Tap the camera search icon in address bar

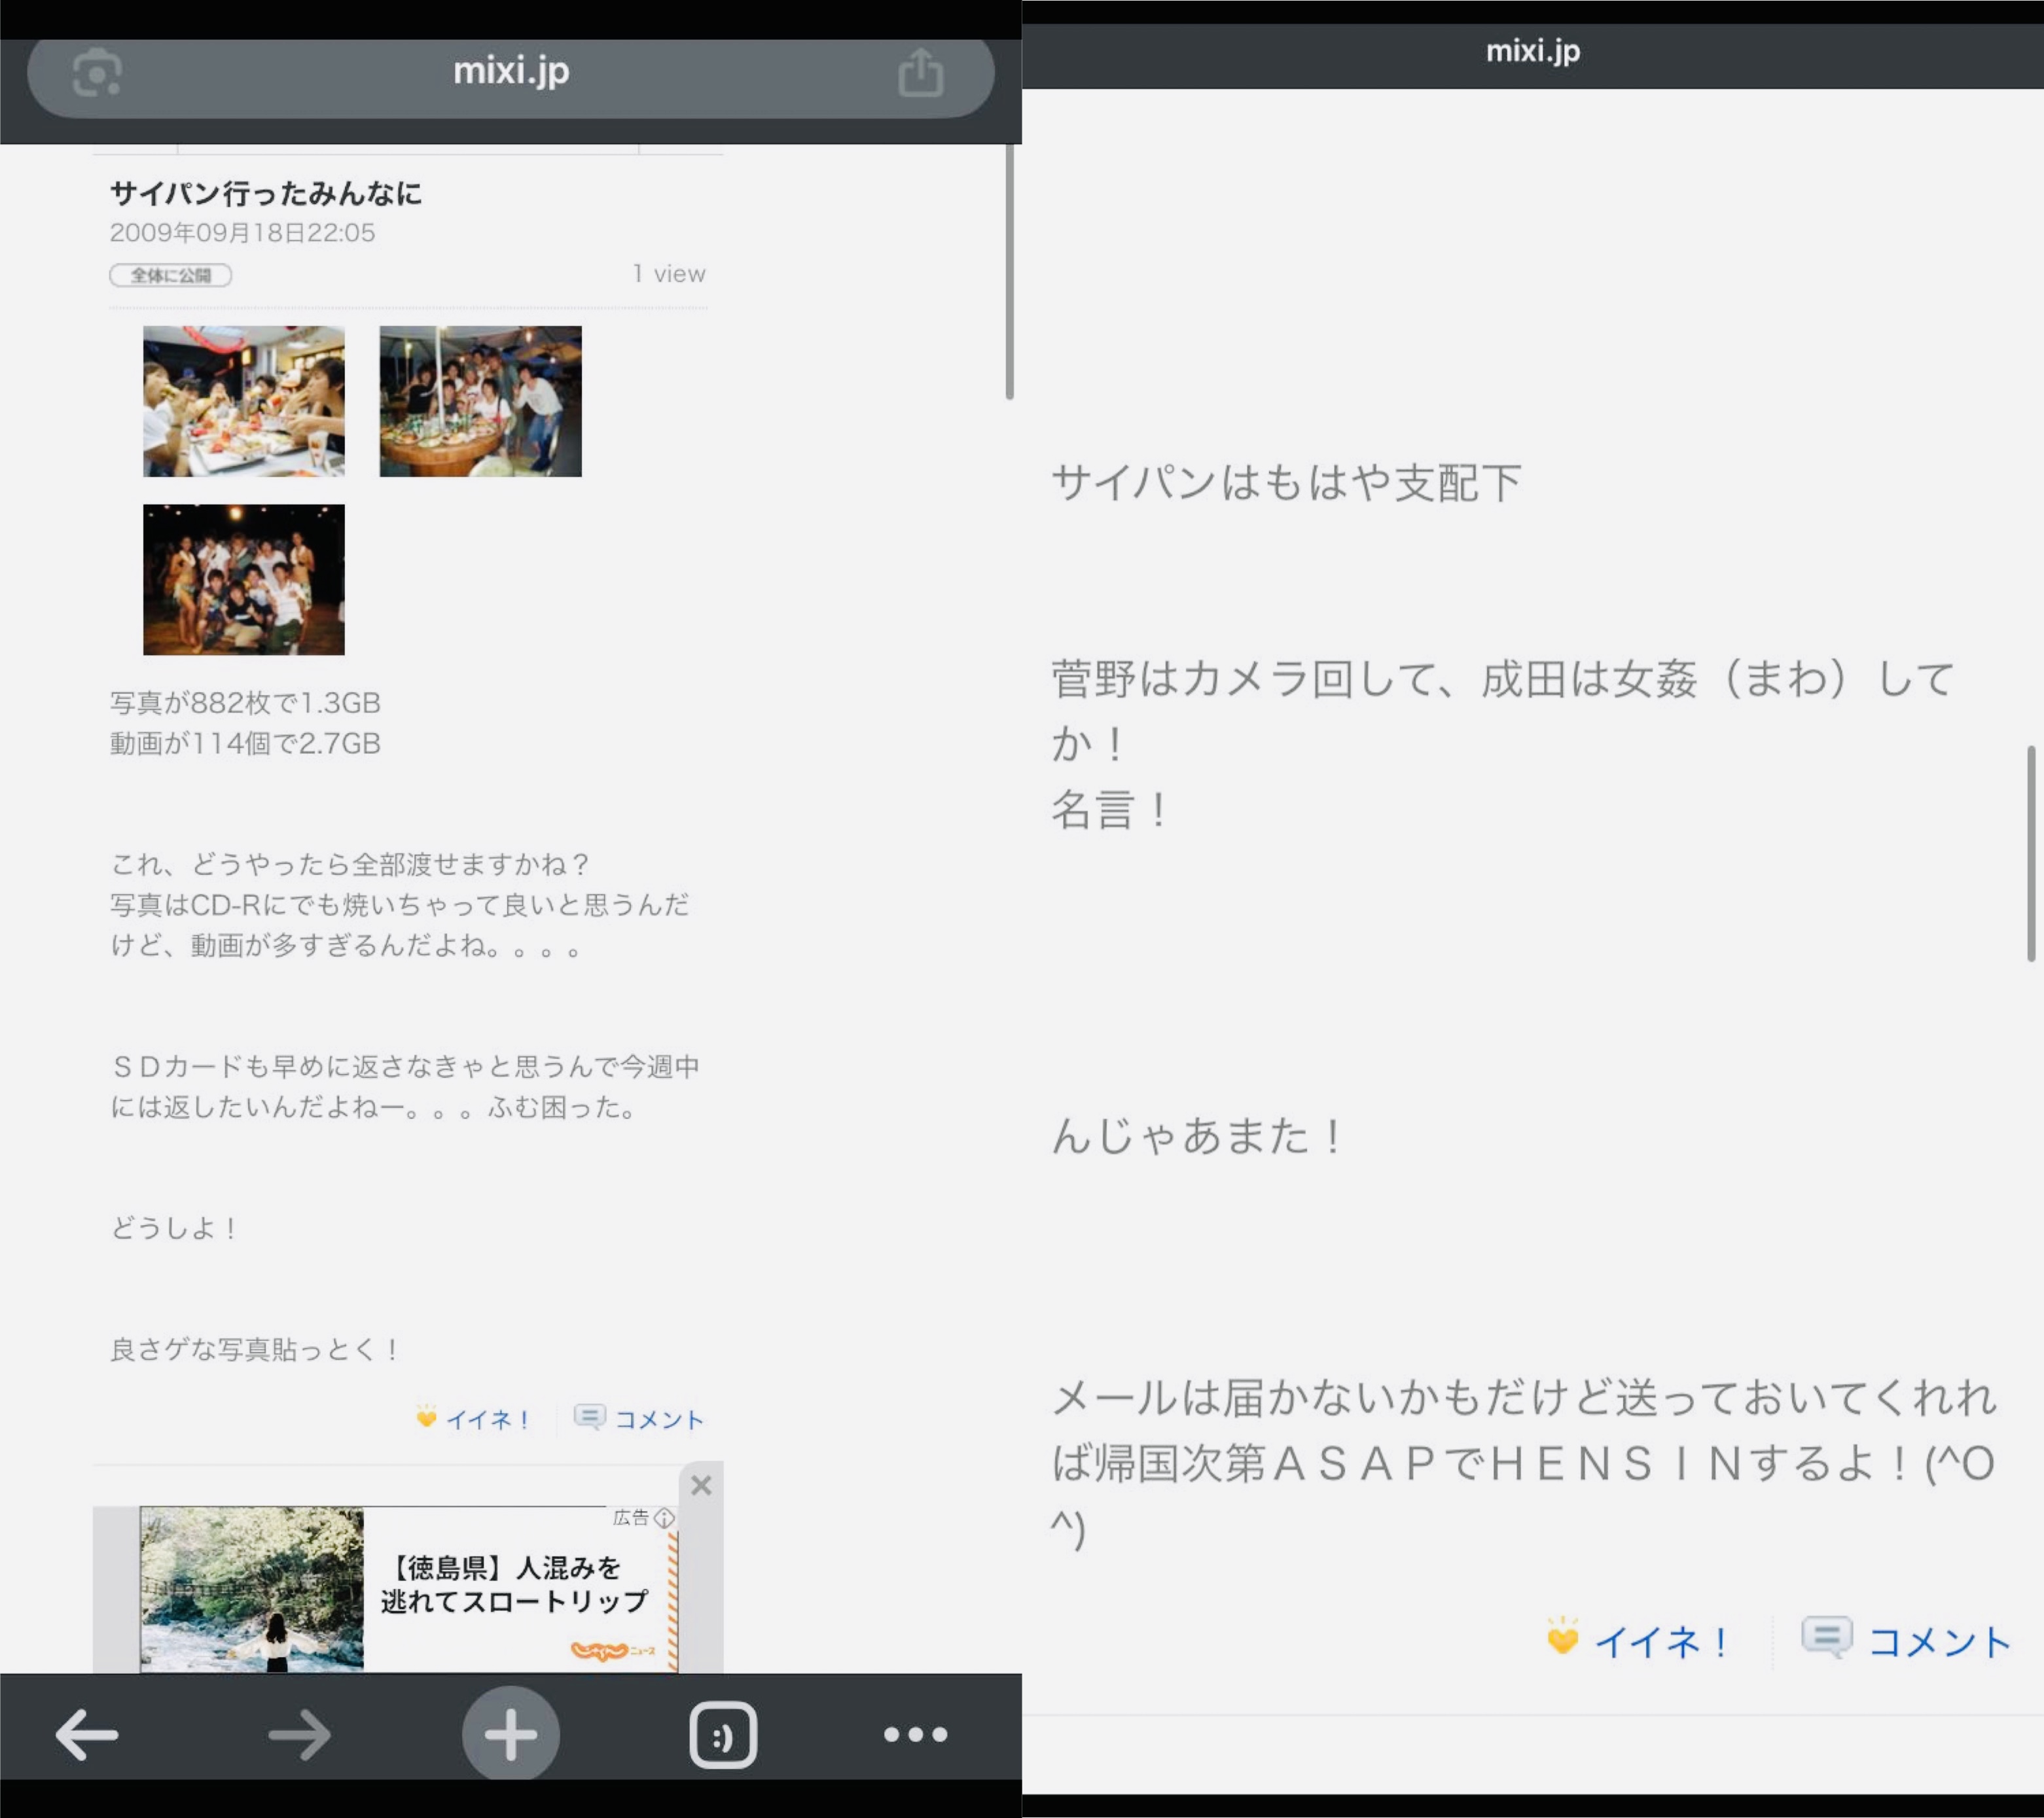(97, 73)
